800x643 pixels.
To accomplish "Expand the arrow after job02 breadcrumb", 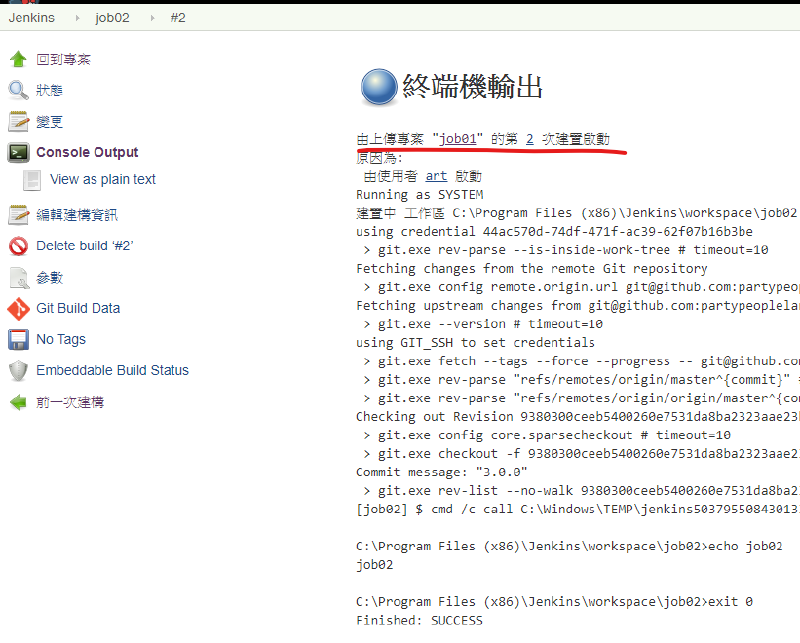I will pyautogui.click(x=150, y=17).
